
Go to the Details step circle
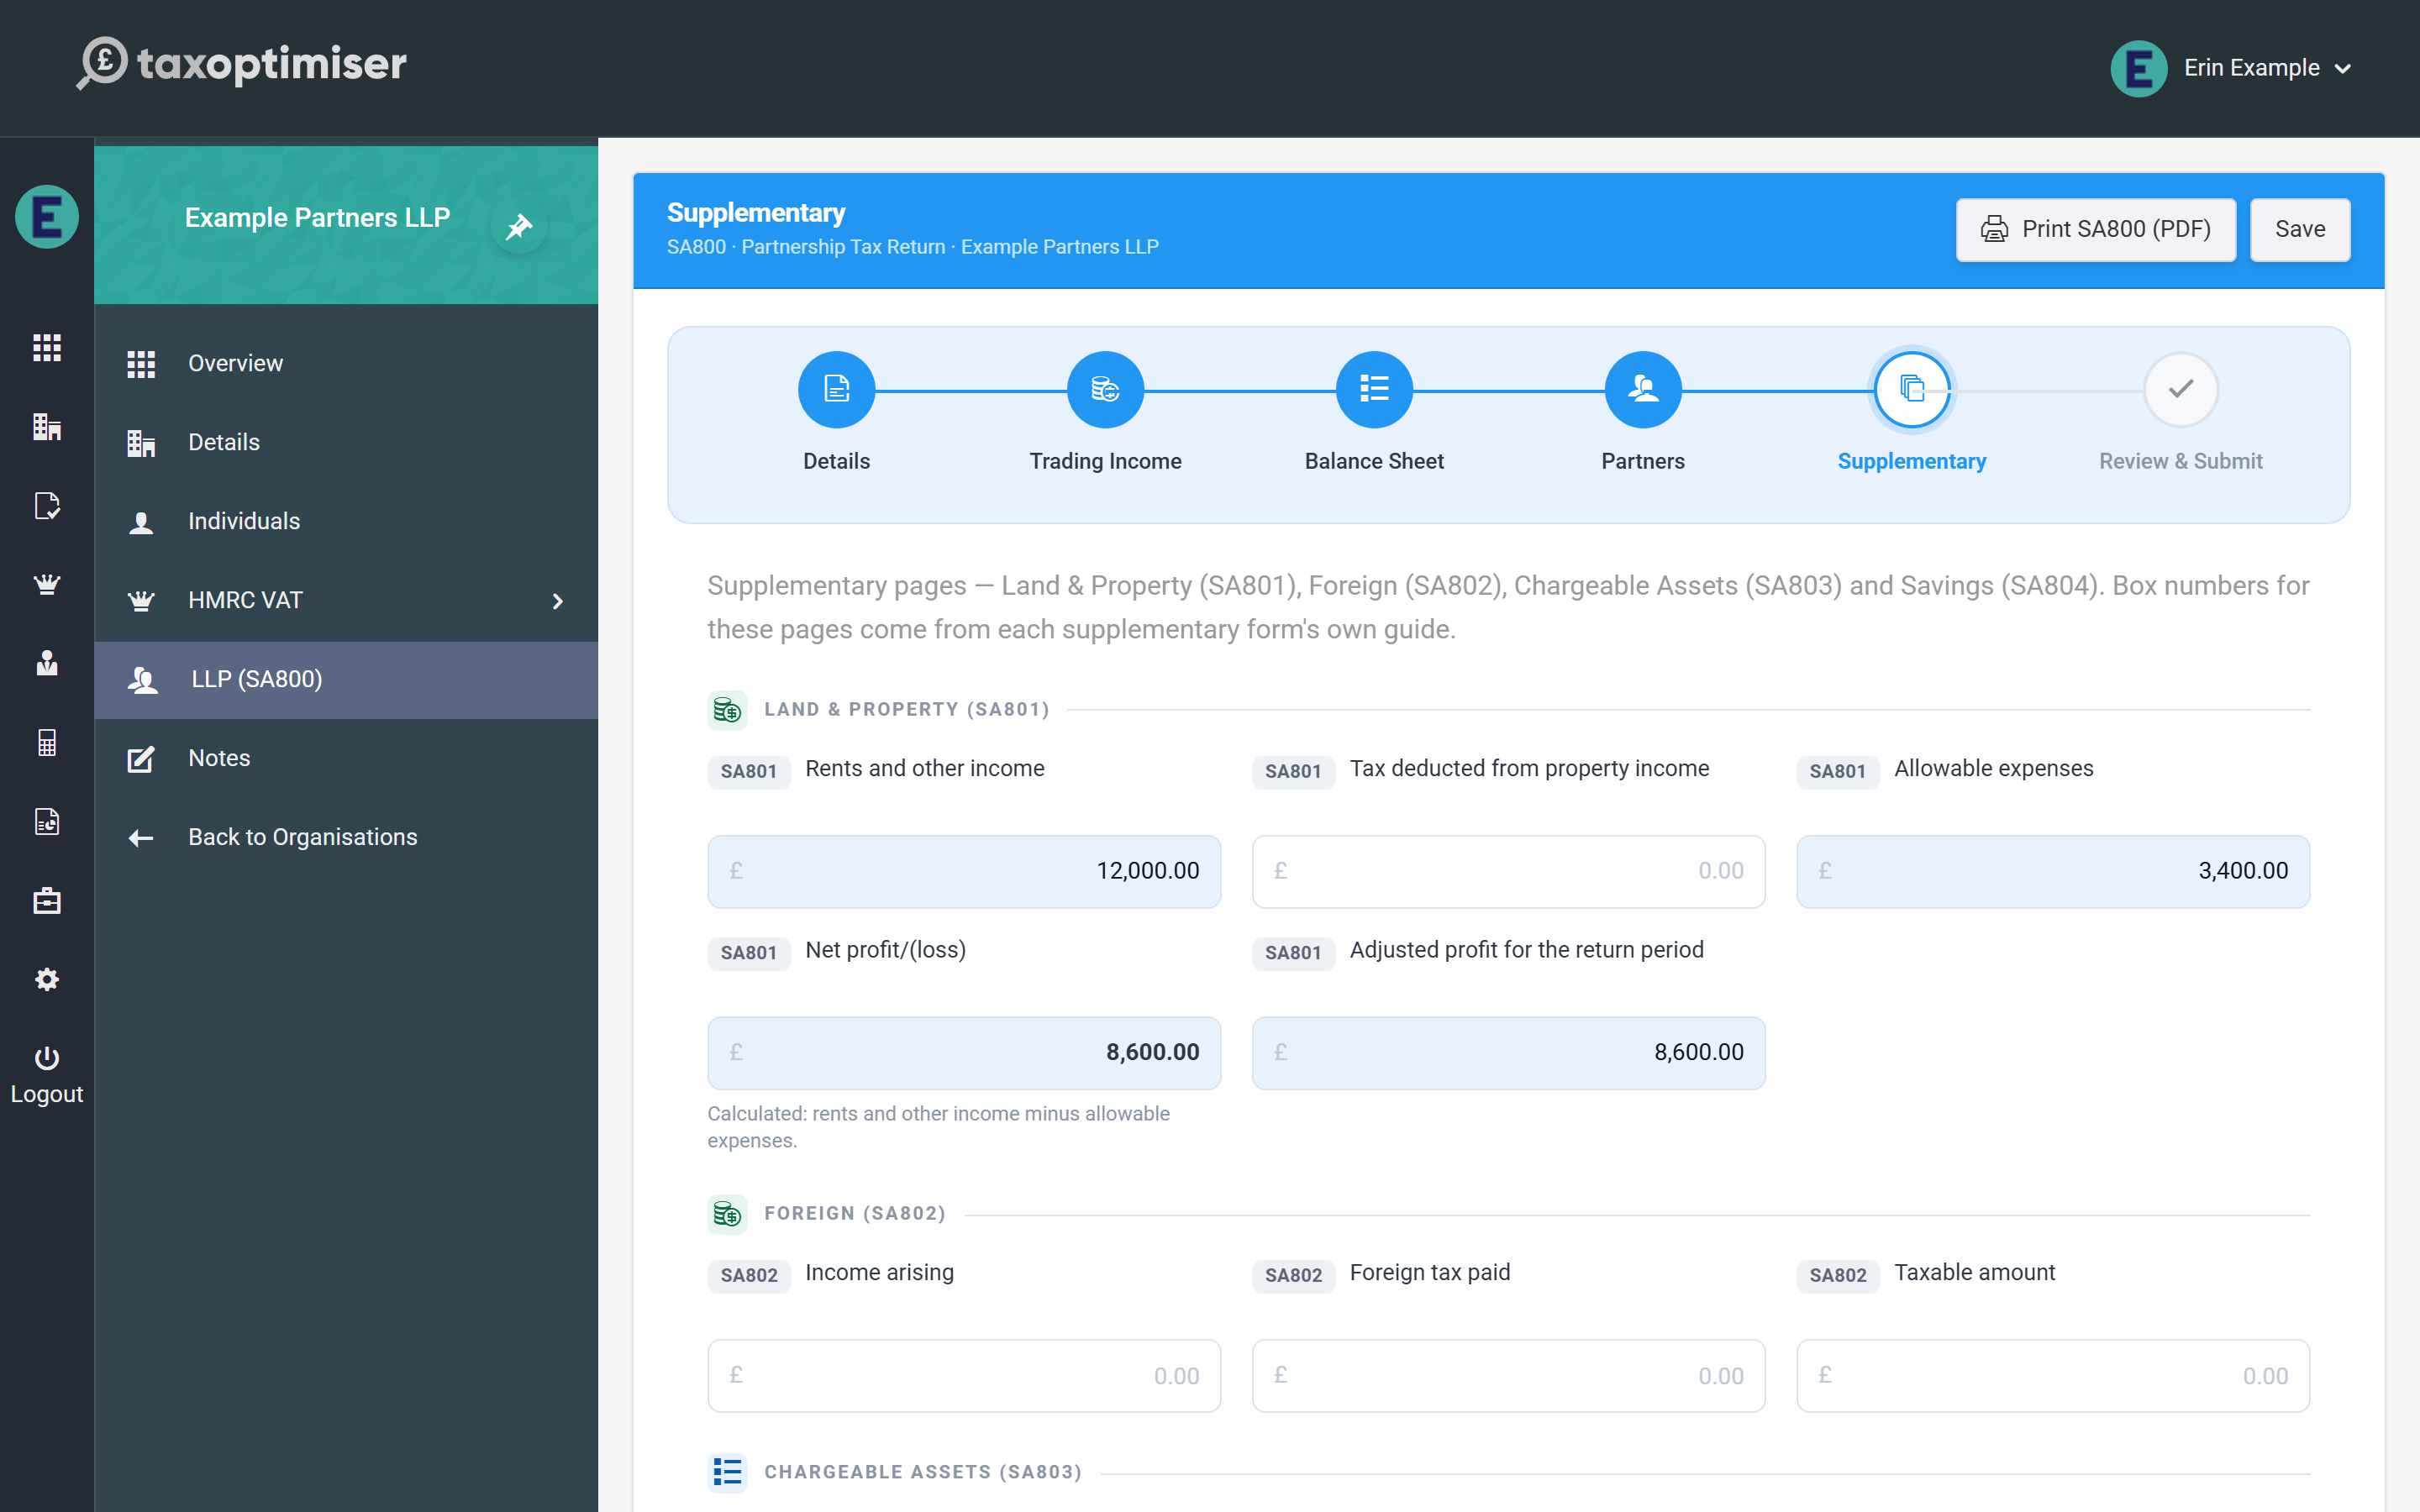point(836,389)
